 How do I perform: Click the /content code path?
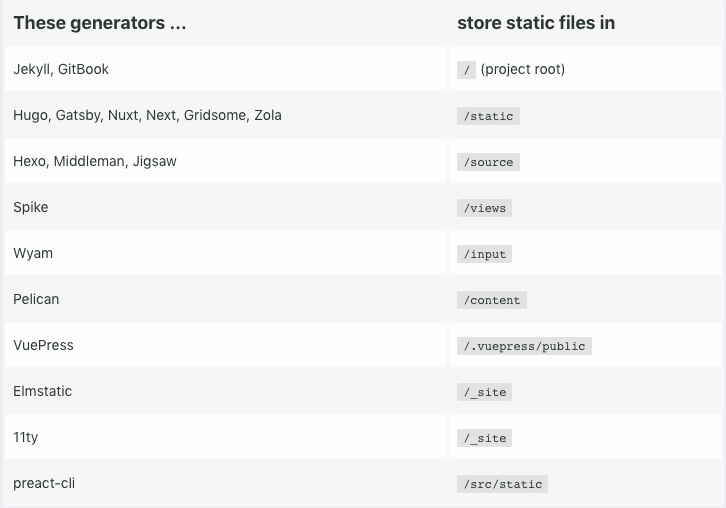491,300
